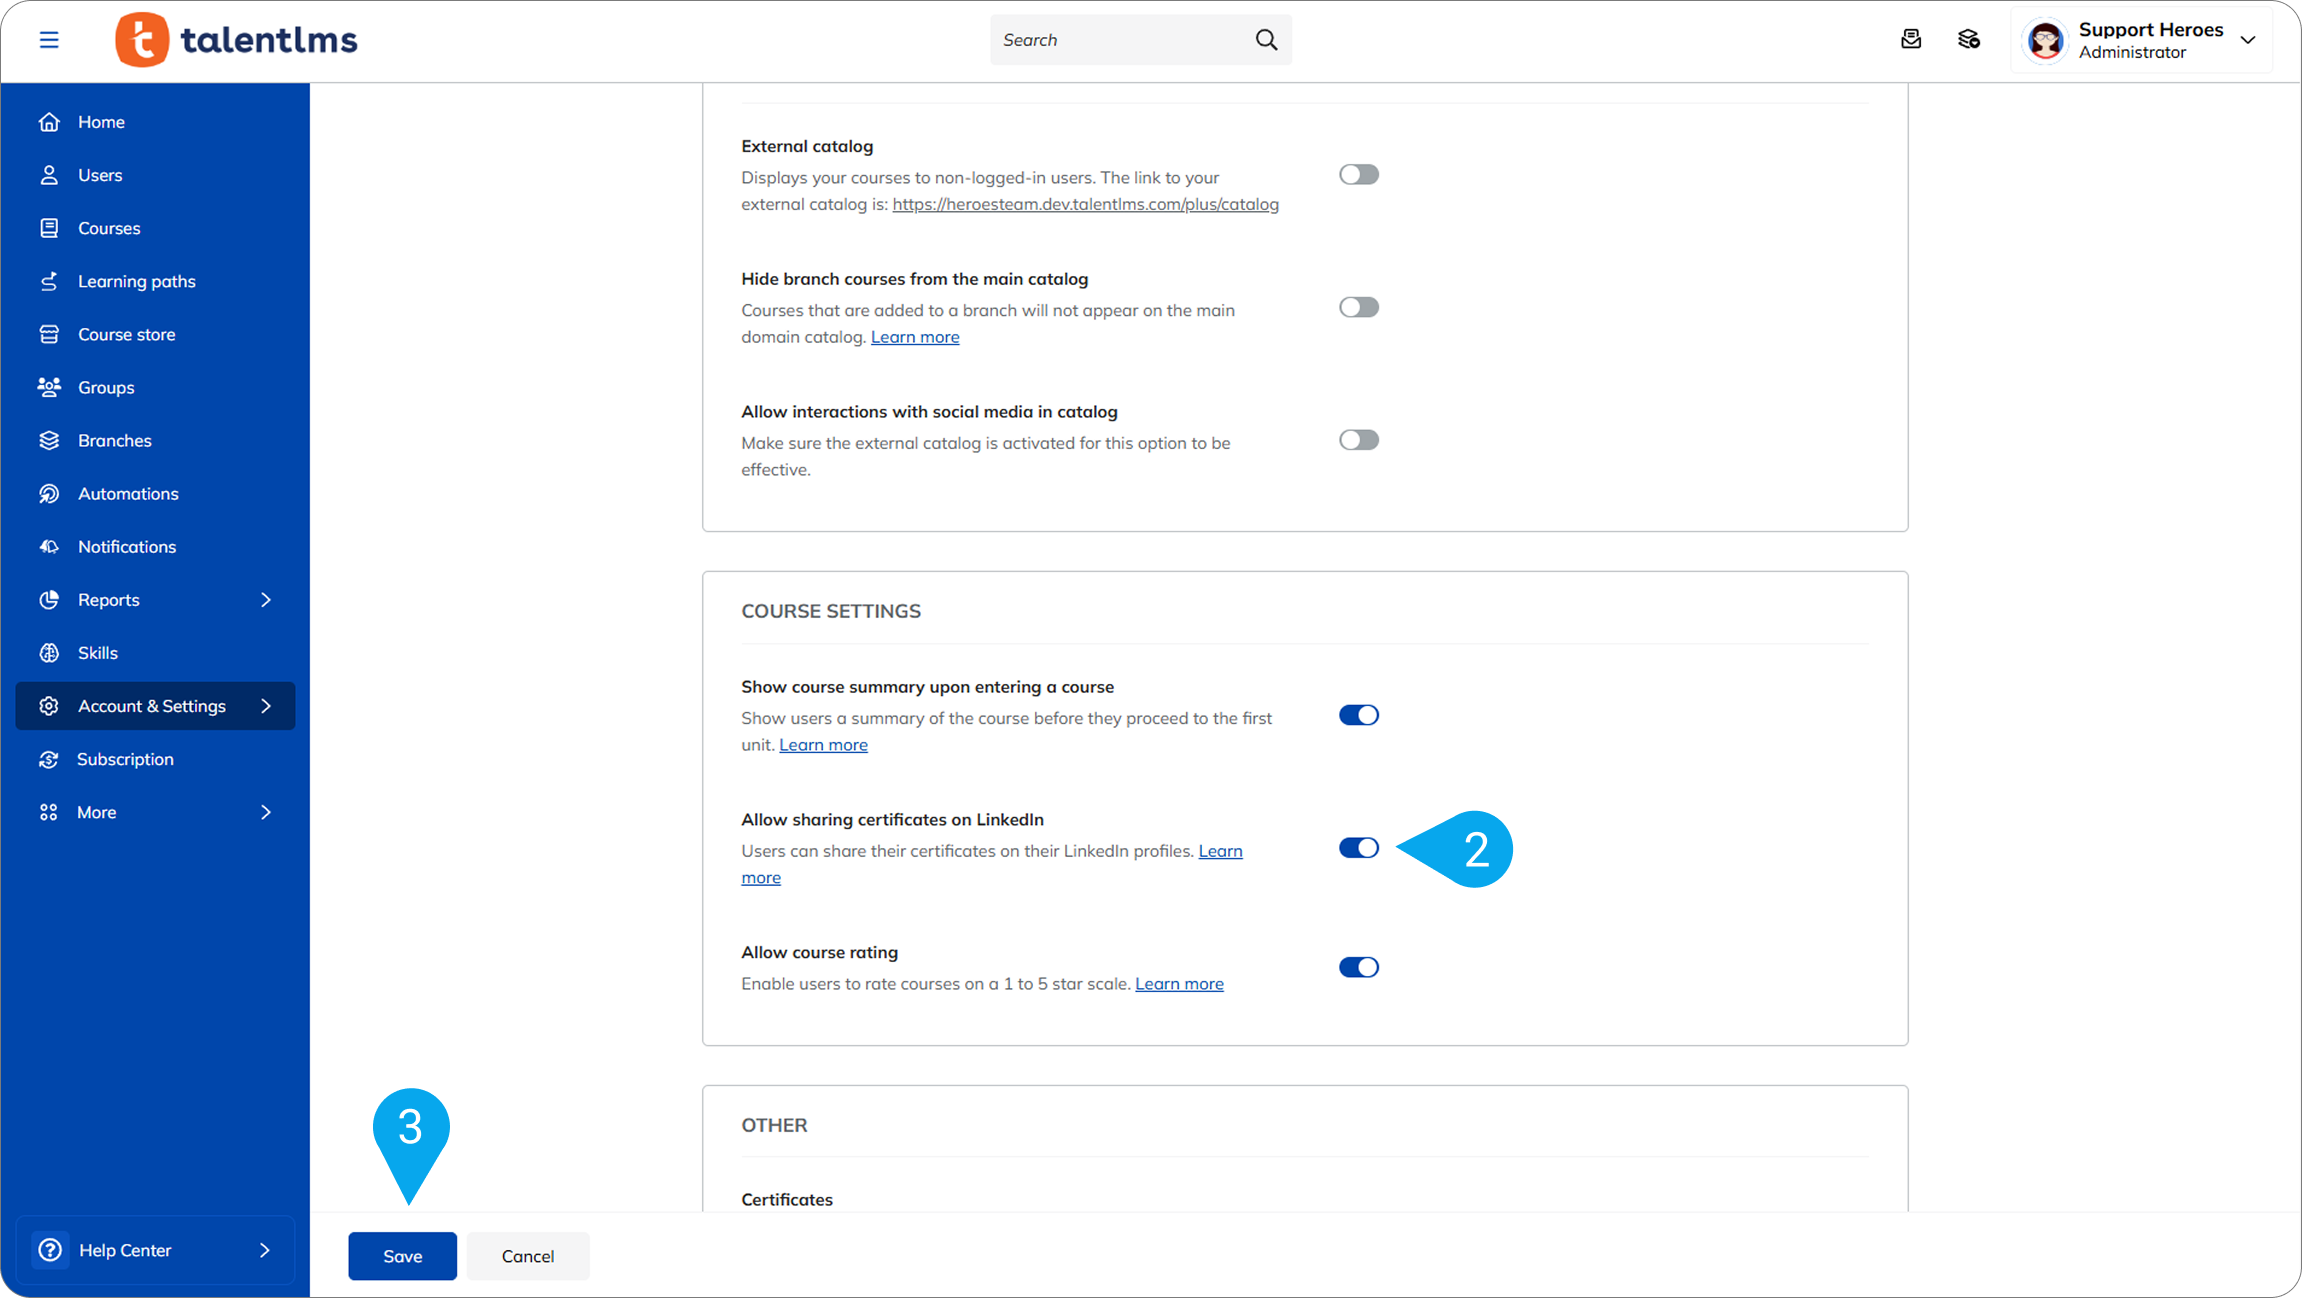Toggle Hide branch courses from main catalog
The image size is (2302, 1298).
click(x=1358, y=308)
